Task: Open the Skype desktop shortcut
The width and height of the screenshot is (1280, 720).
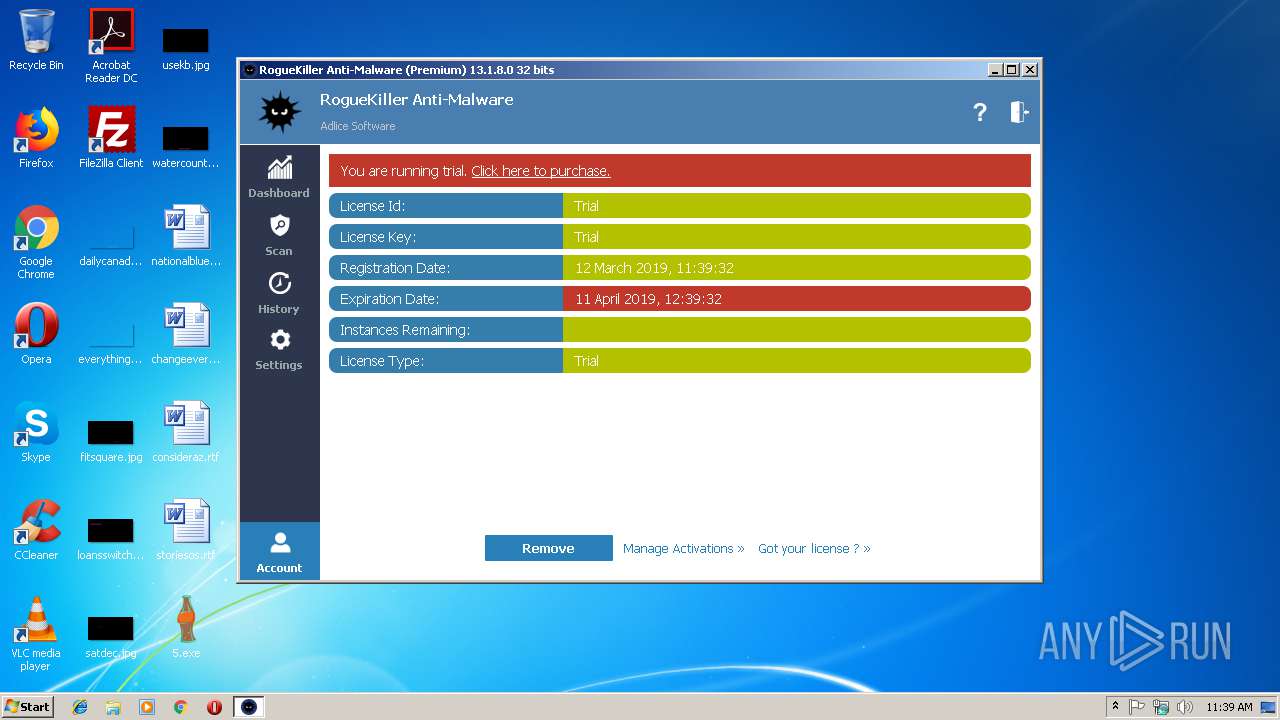Action: tap(36, 431)
